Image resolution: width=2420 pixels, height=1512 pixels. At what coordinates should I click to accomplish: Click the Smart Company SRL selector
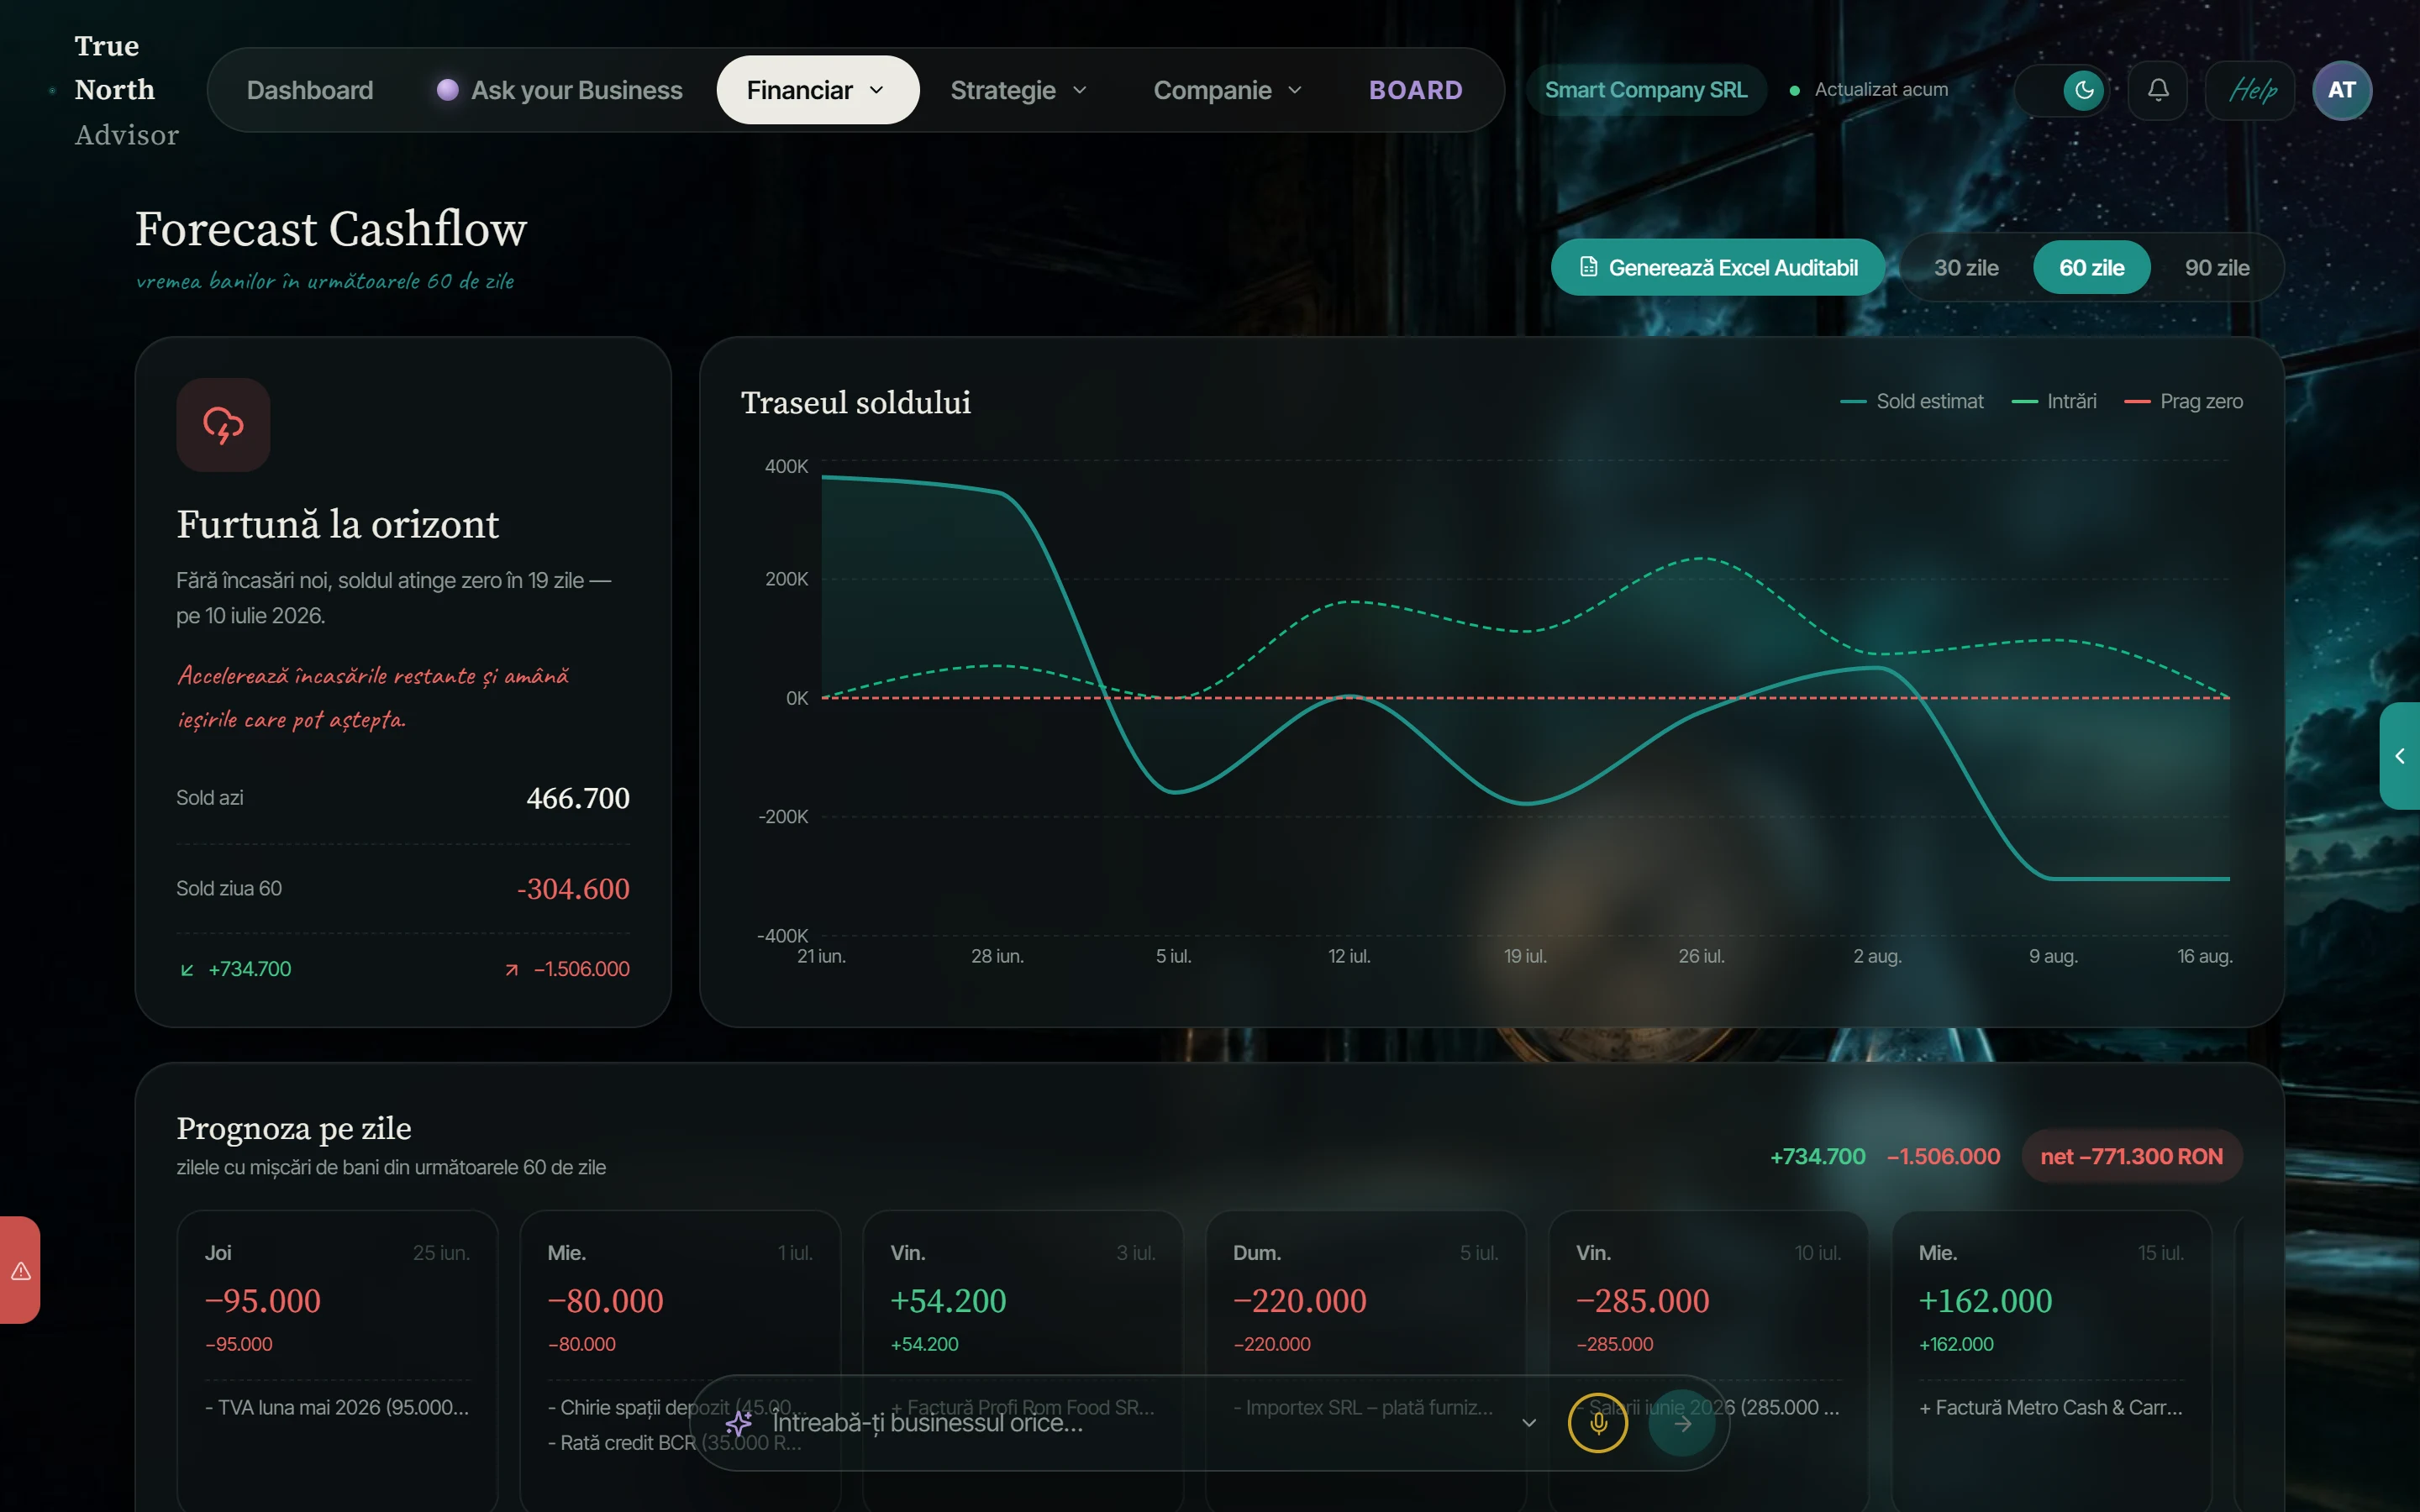point(1646,90)
